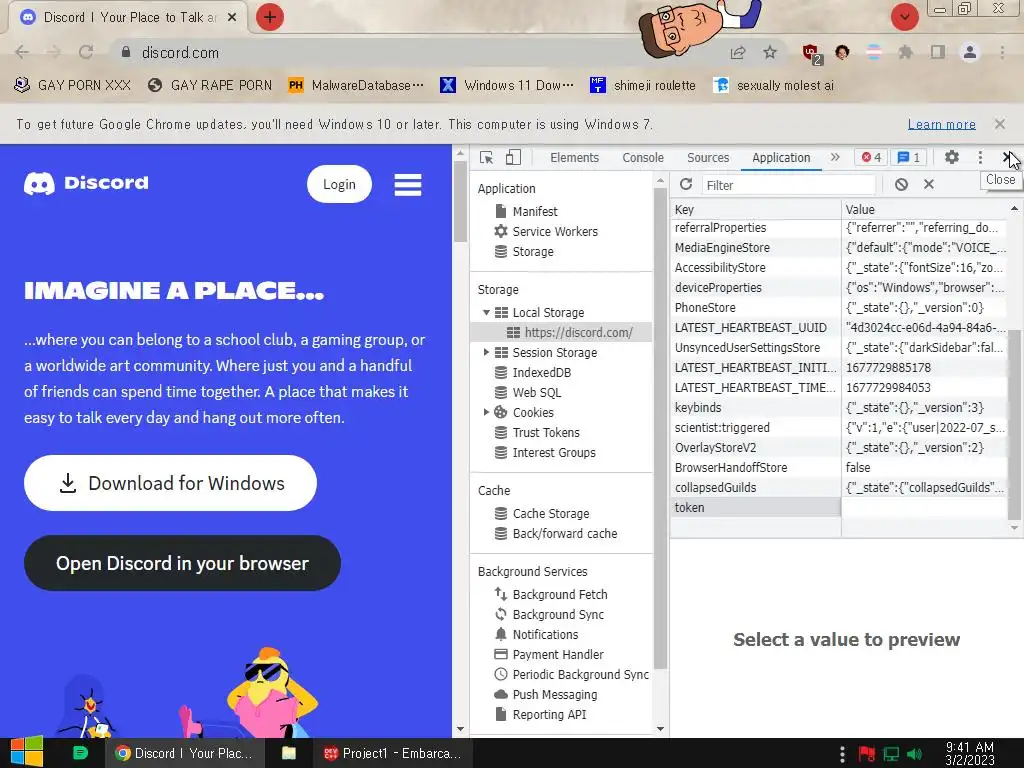
Task: Click the discord.com address bar
Action: click(418, 52)
